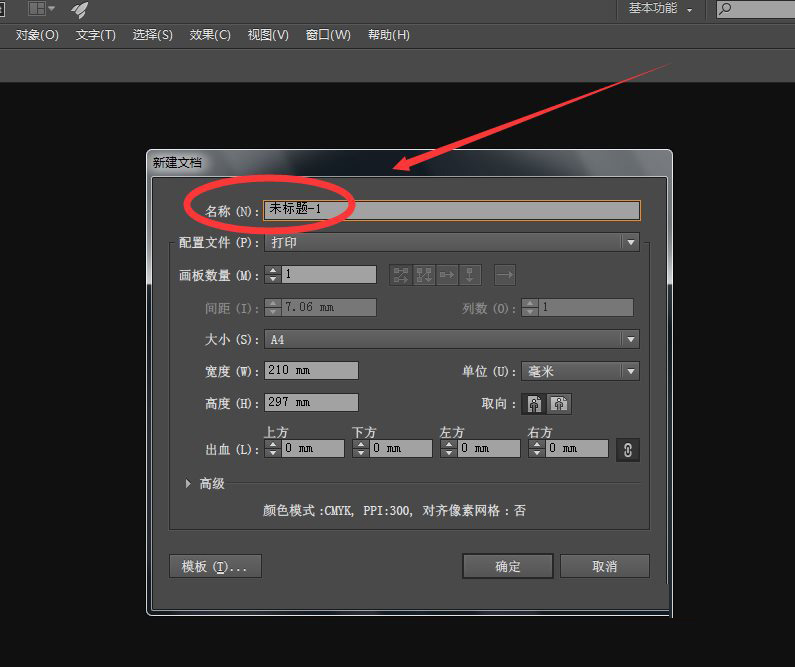The height and width of the screenshot is (667, 795).
Task: Click the 取消 cancel button
Action: pyautogui.click(x=604, y=566)
